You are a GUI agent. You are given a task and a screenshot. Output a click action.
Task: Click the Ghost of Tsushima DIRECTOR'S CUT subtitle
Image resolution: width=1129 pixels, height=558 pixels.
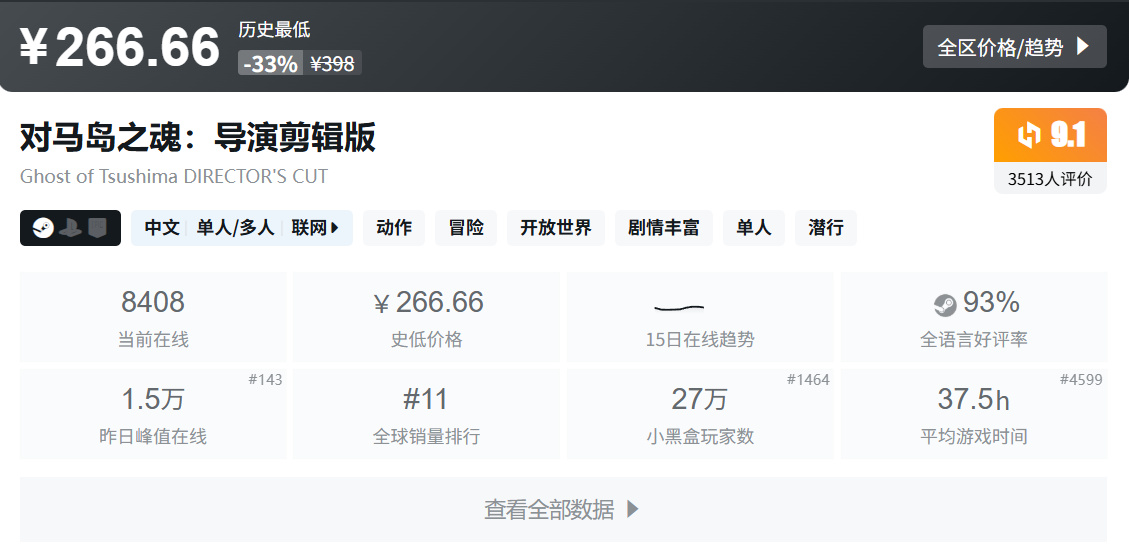174,176
